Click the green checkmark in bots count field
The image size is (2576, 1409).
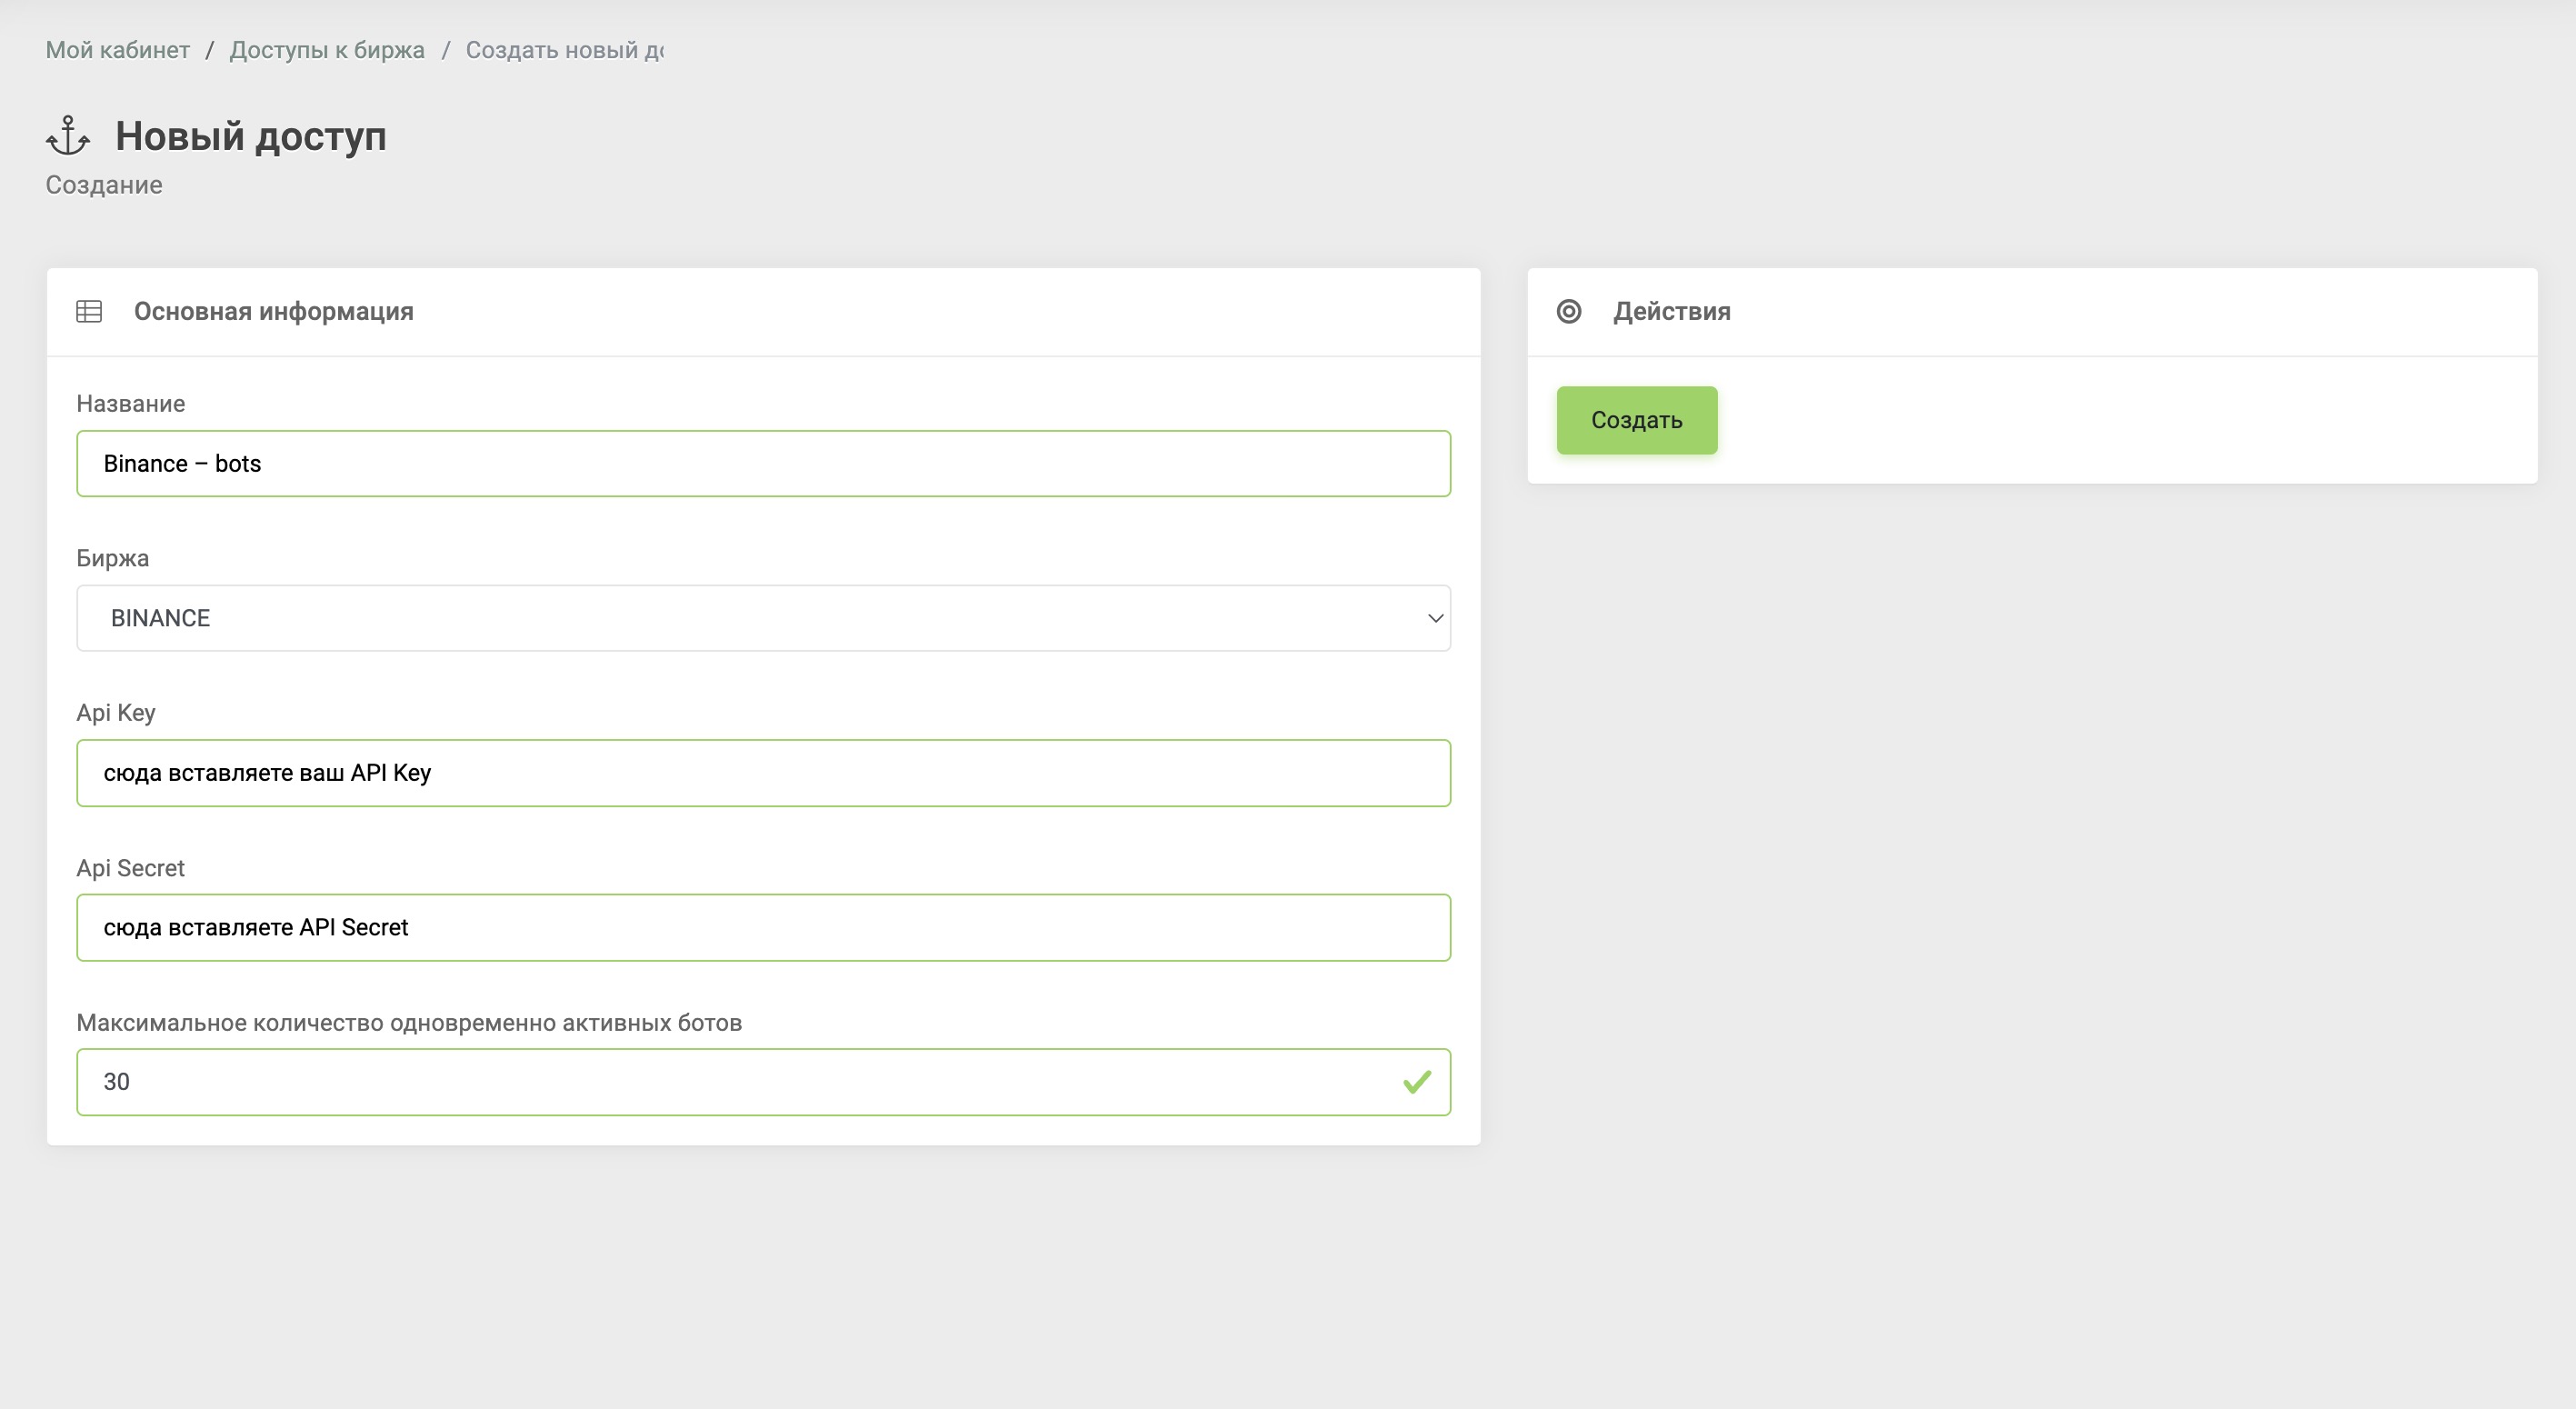[x=1417, y=1082]
